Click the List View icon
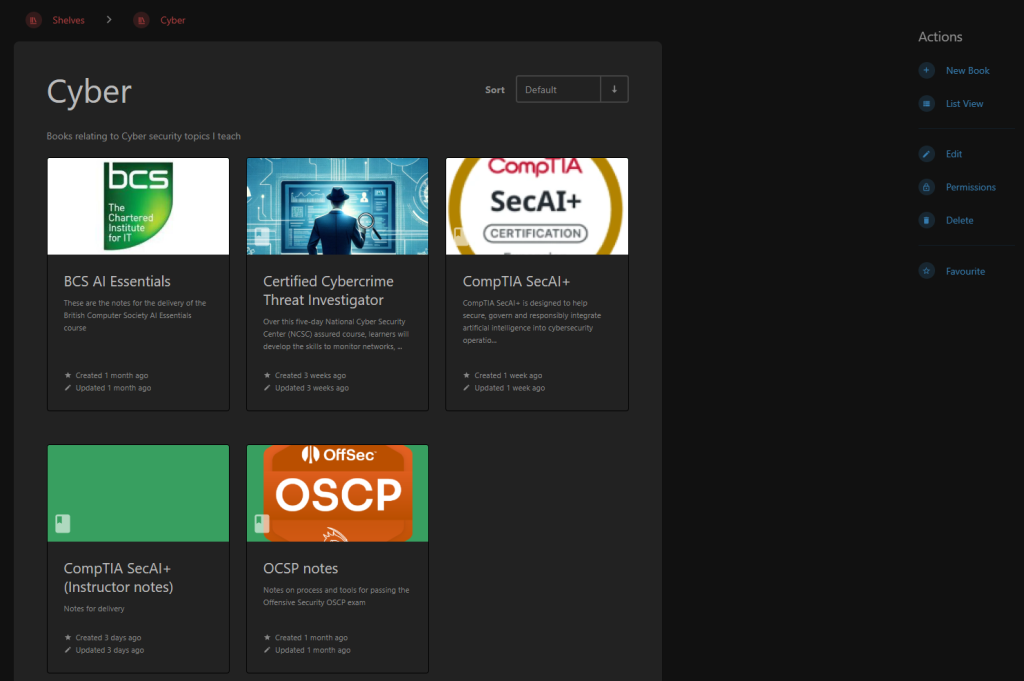The width and height of the screenshot is (1024, 681). (926, 103)
